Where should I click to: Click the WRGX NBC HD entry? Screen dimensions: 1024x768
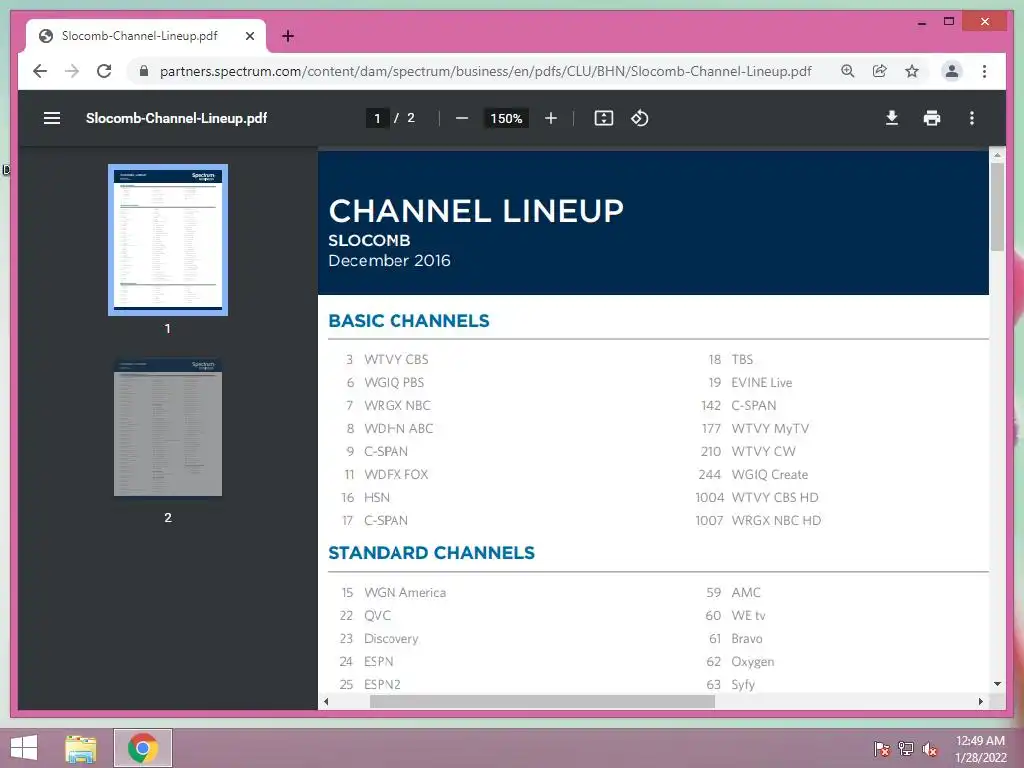758,520
